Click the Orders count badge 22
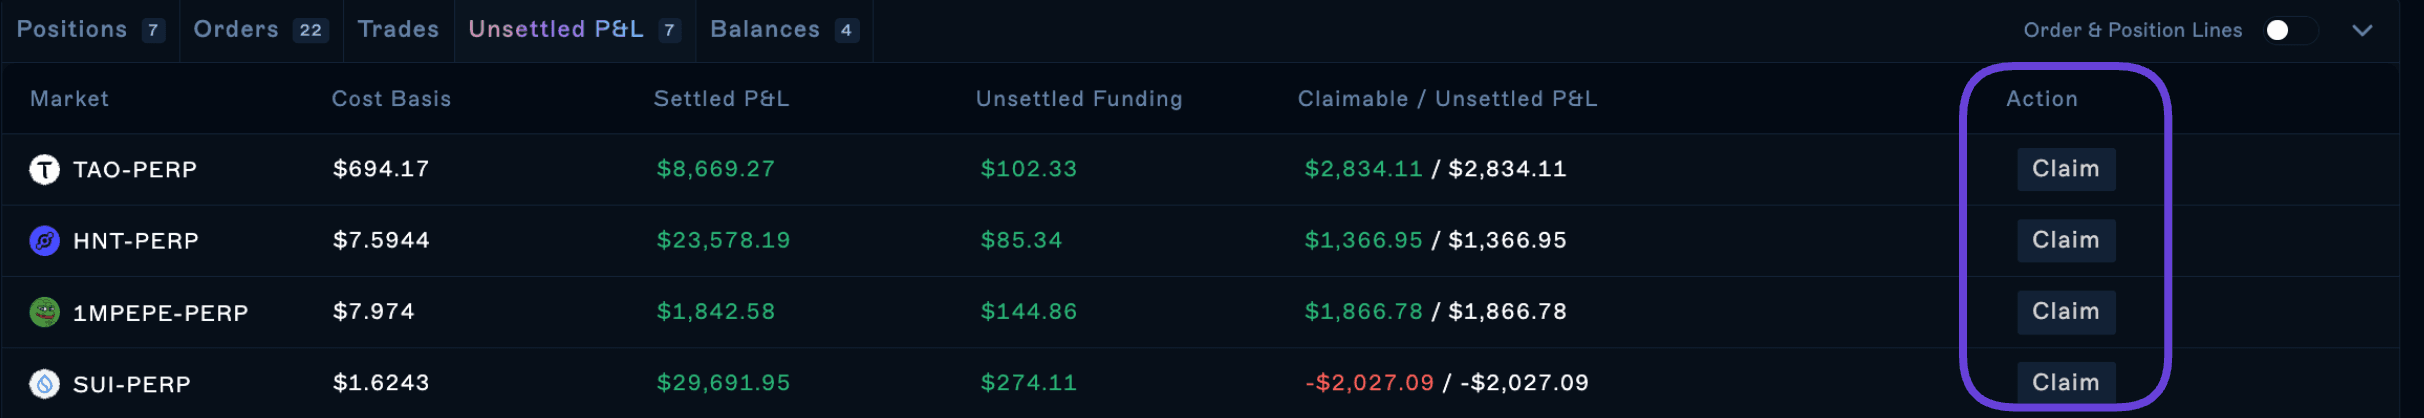The image size is (2424, 418). (x=311, y=30)
